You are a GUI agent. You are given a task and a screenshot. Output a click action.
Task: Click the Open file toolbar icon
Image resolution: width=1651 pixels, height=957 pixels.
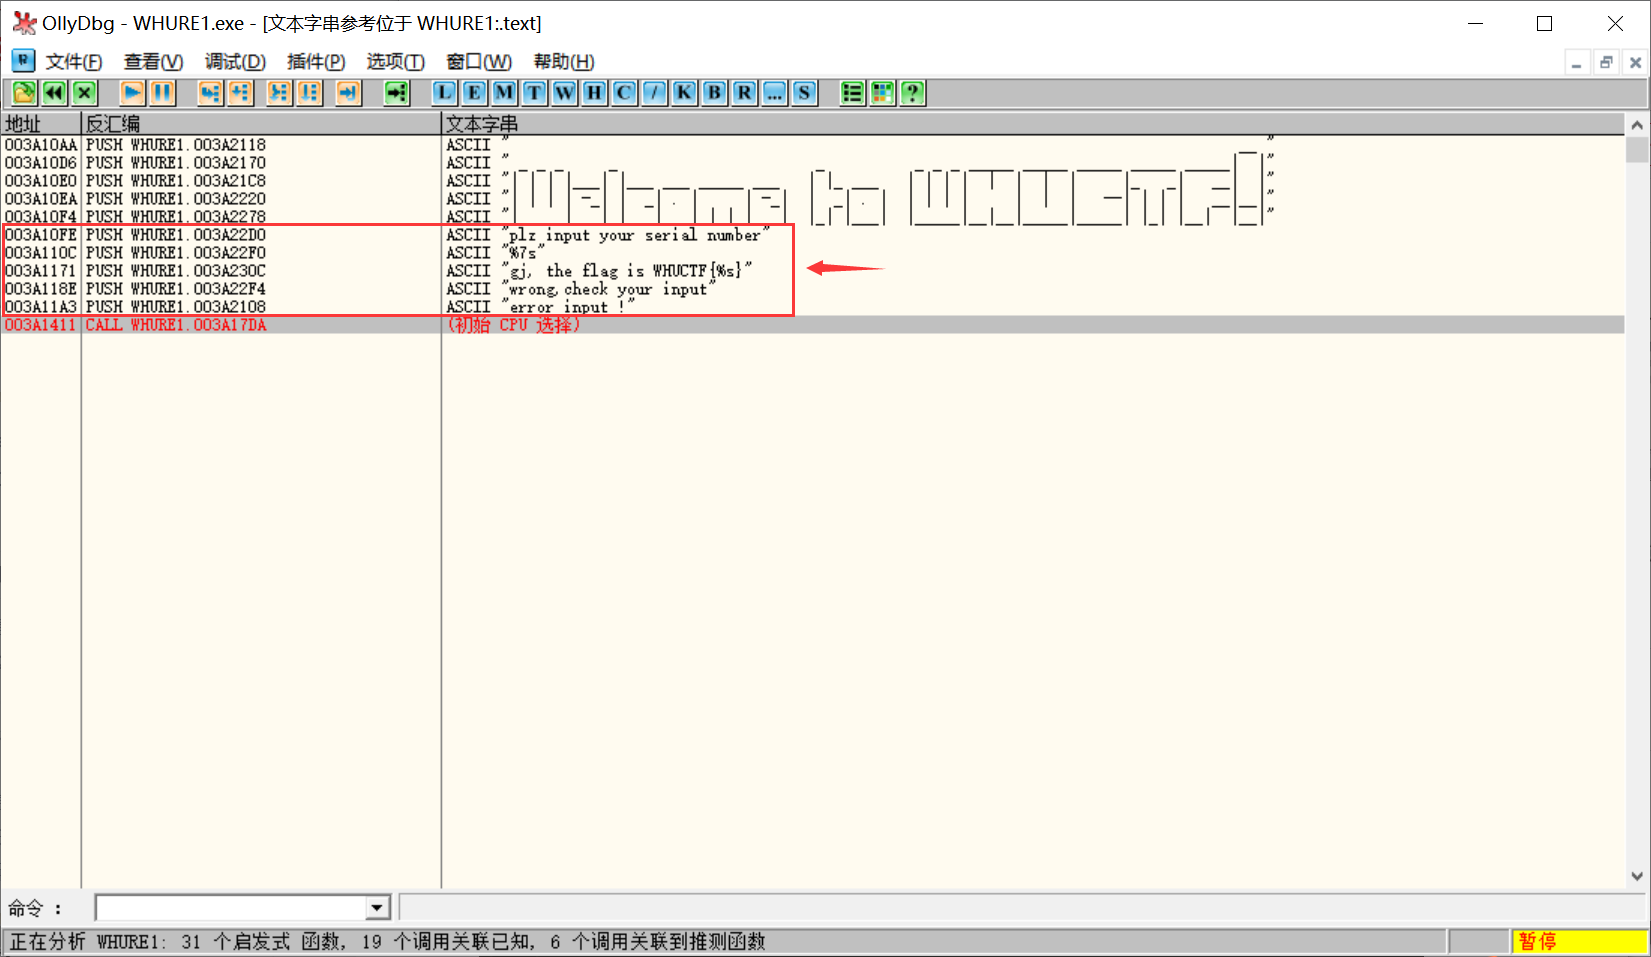point(24,93)
